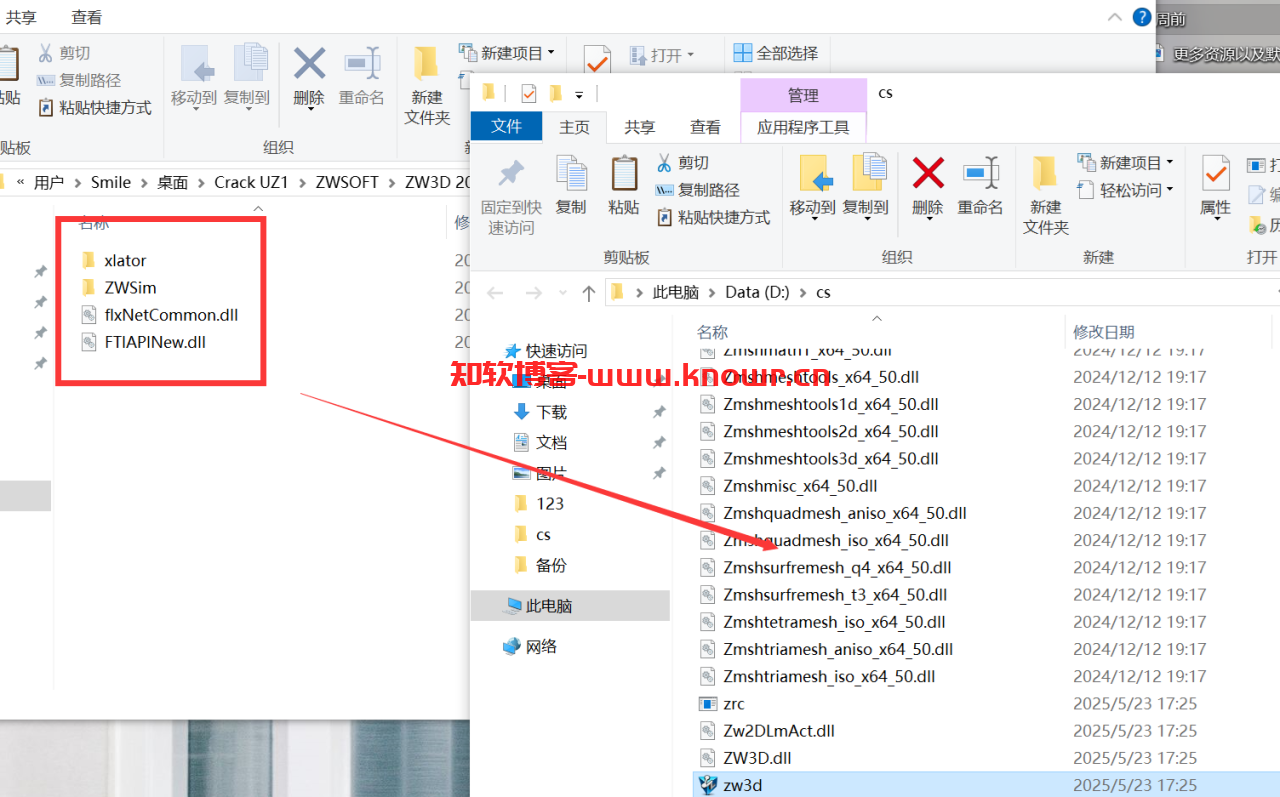The width and height of the screenshot is (1280, 797).
Task: Click Properties icon in cs window
Action: tap(1215, 174)
